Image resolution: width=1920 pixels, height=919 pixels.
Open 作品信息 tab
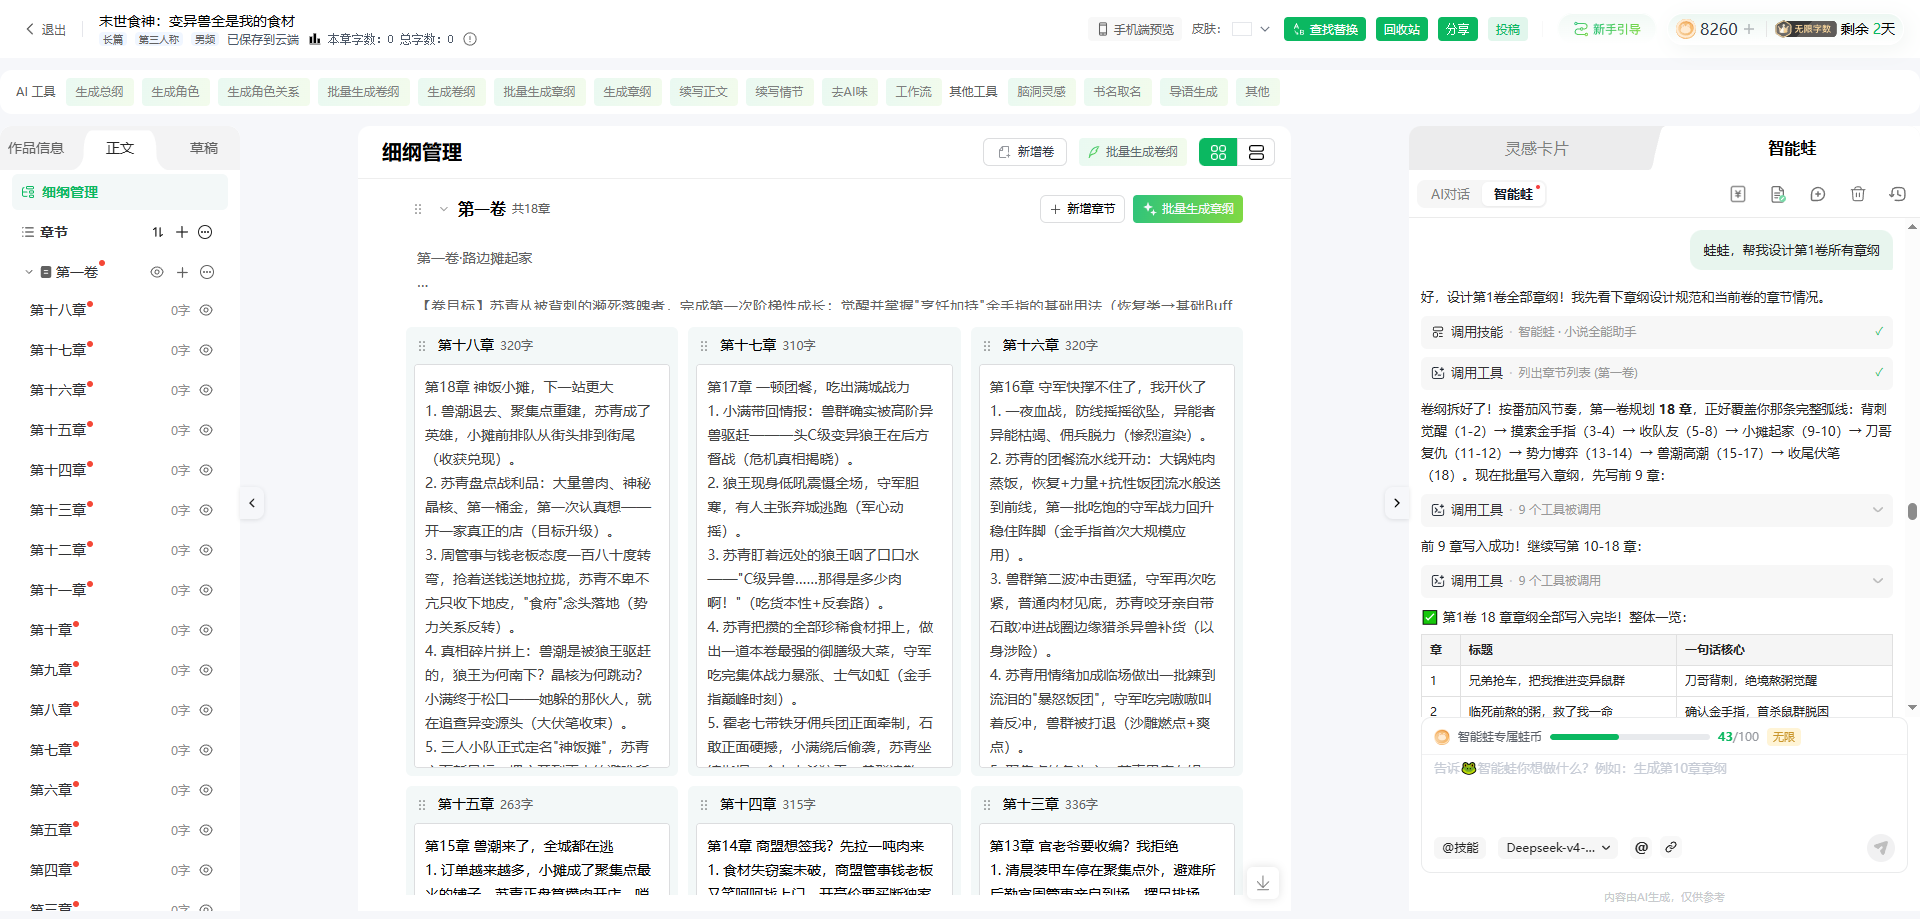pyautogui.click(x=36, y=148)
